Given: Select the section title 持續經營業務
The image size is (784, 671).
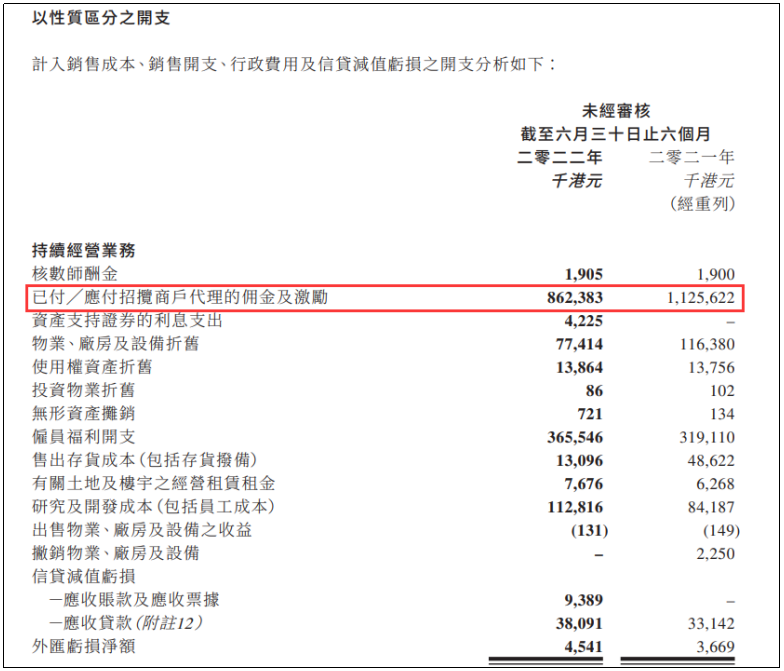Looking at the screenshot, I should point(84,250).
